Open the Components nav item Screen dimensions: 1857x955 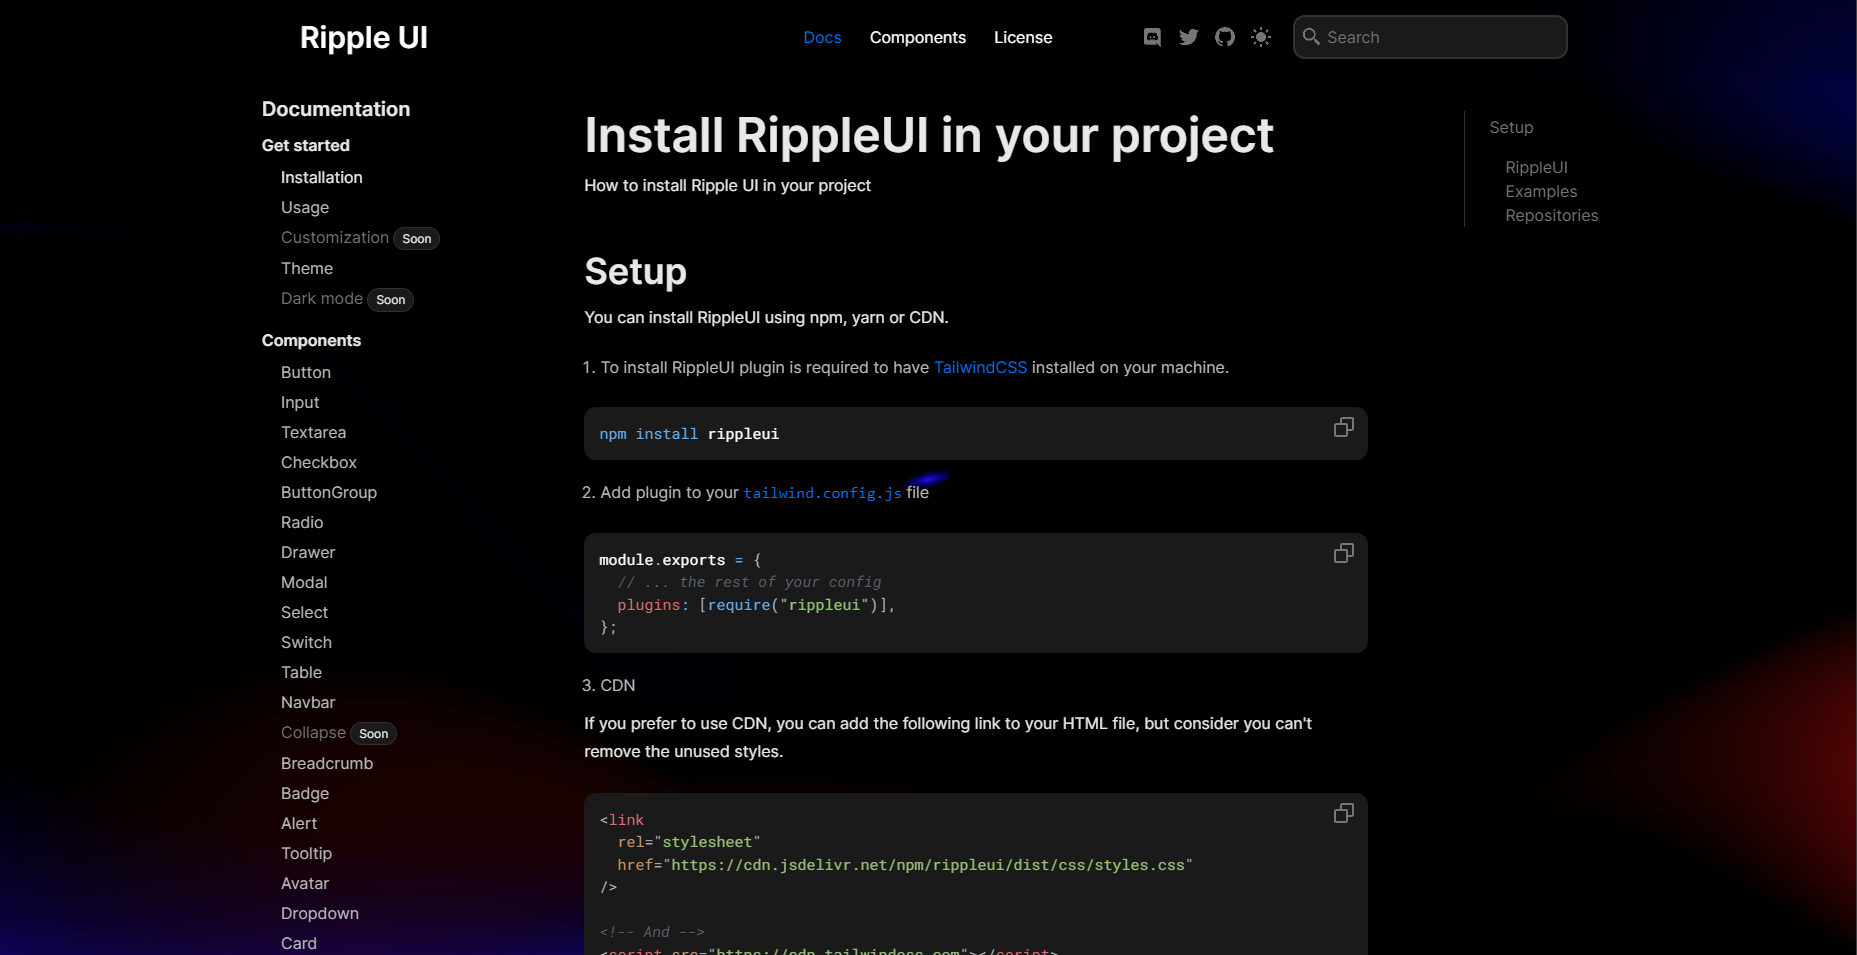click(917, 37)
